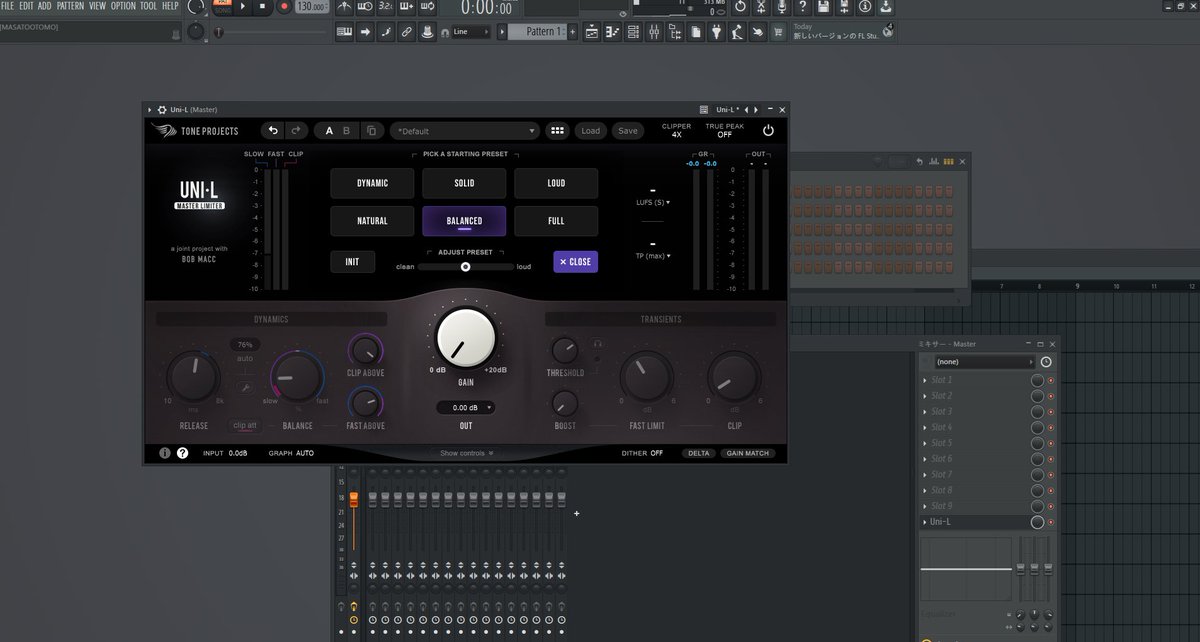Open the LUFS (S) meter dropdown
Screen dimensions: 1200x642
653,202
